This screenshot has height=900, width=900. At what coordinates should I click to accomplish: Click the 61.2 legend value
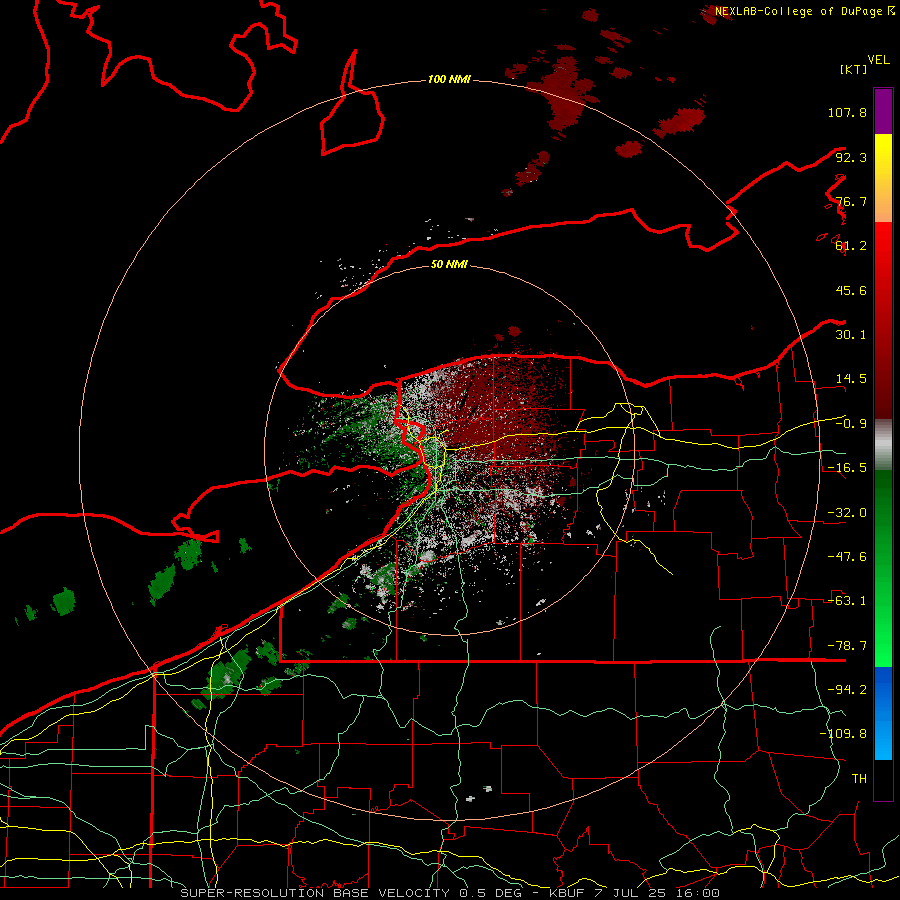coord(851,246)
